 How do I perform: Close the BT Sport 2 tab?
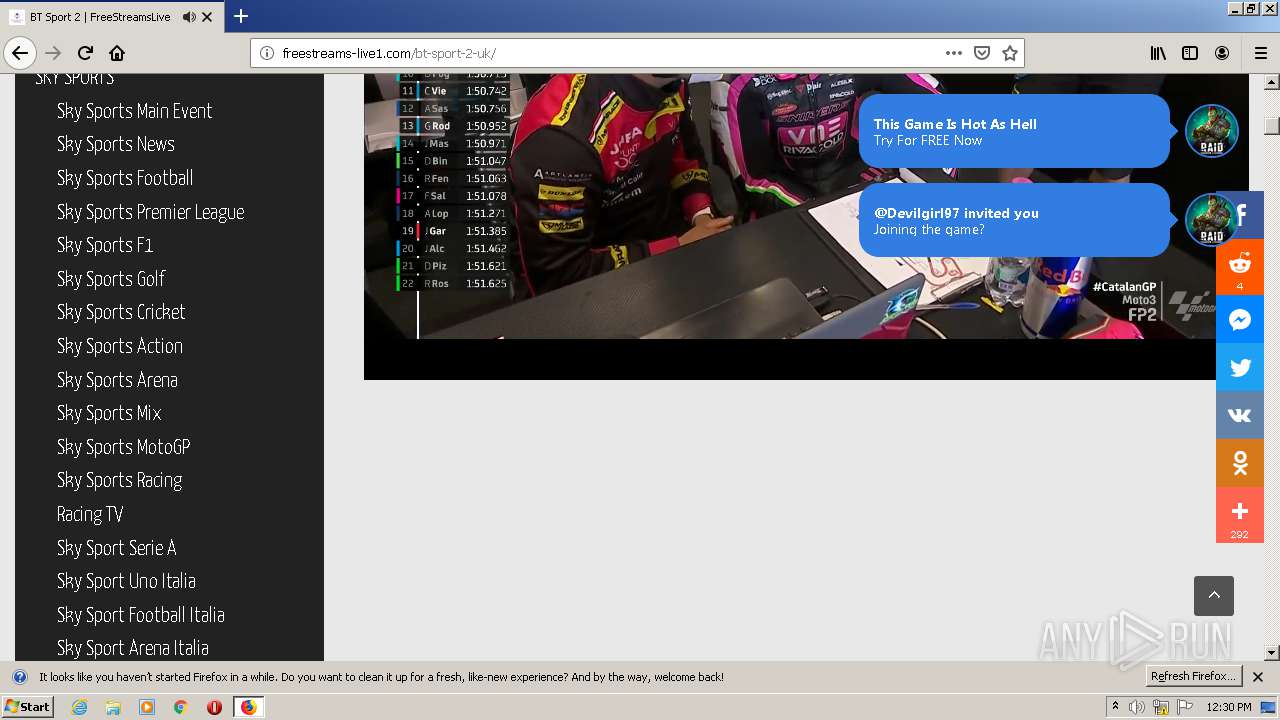click(x=207, y=17)
